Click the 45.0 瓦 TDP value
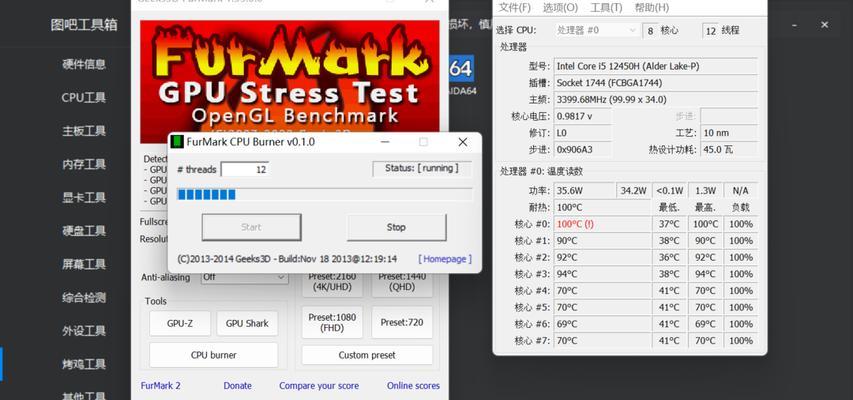The width and height of the screenshot is (853, 400). coord(728,149)
